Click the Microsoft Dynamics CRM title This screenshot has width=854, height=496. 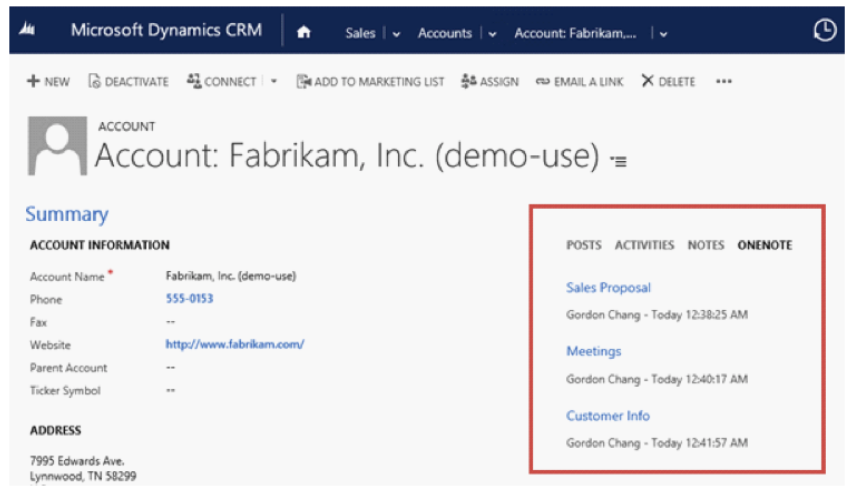coord(167,30)
